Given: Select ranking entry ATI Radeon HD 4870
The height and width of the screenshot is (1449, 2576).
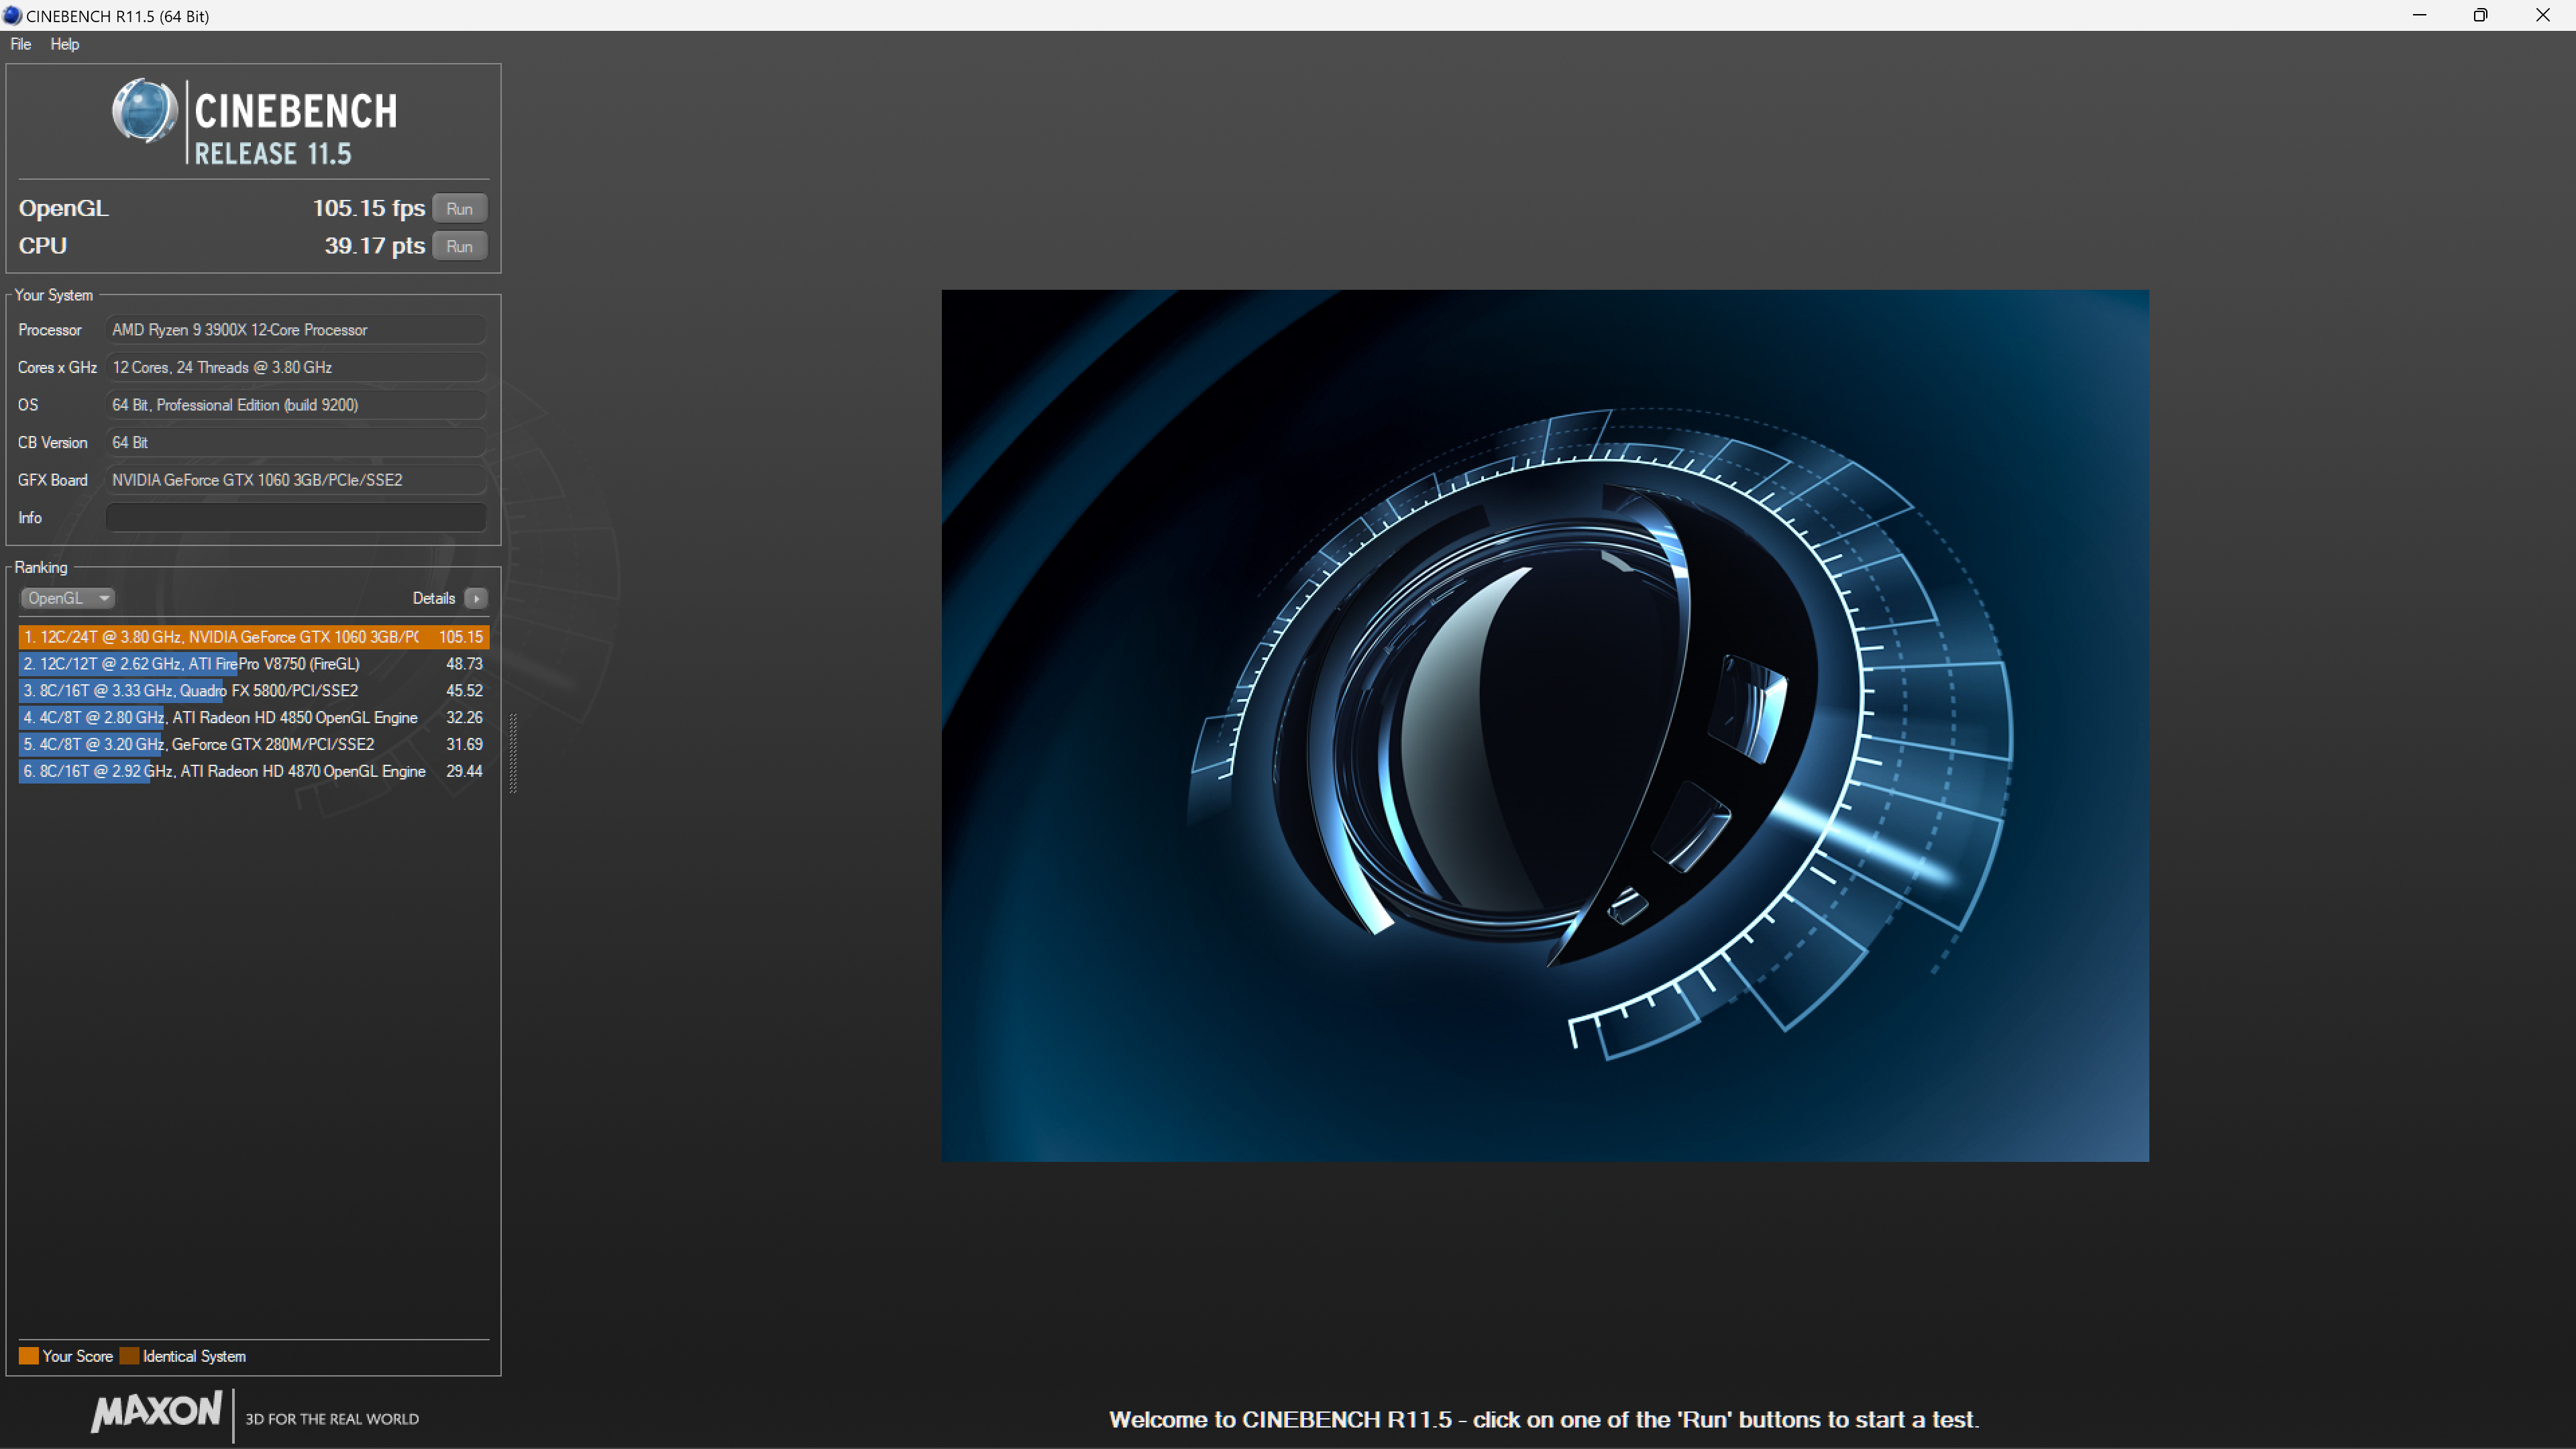Looking at the screenshot, I should click(x=253, y=772).
